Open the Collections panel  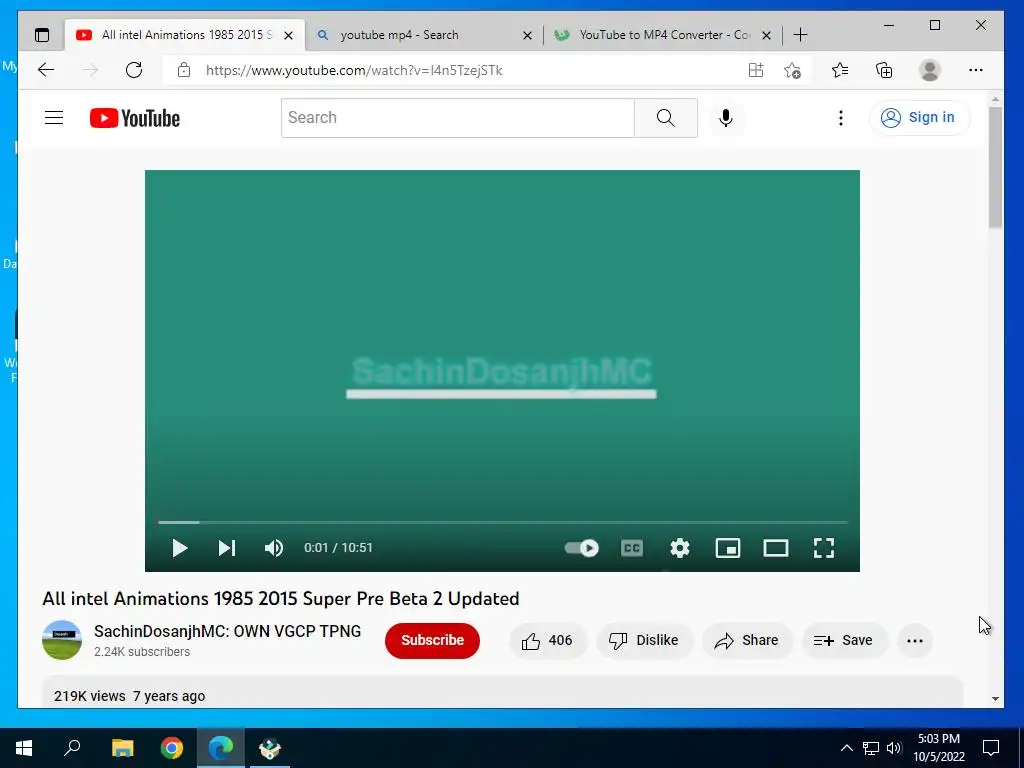884,70
